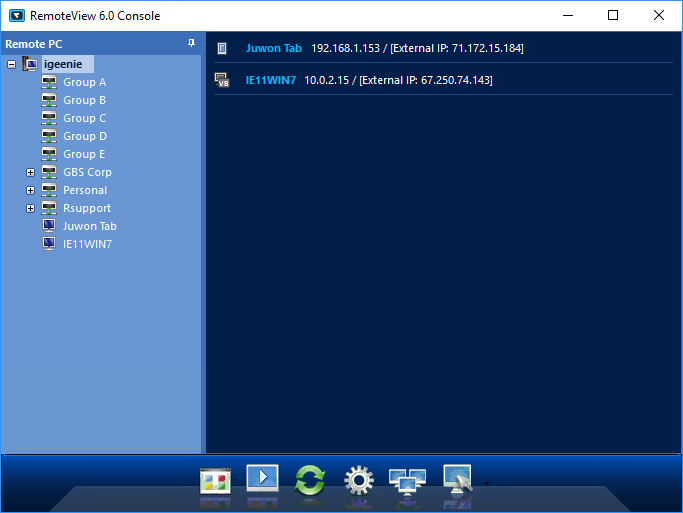Screen dimensions: 683x513
Task: Click the 192.168.1.153 address text
Action: click(345, 48)
